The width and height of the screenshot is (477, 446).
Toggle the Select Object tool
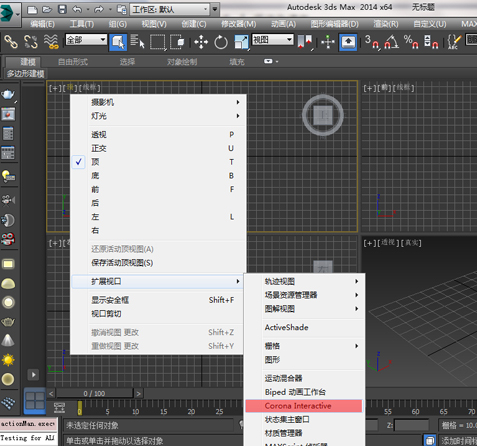118,42
